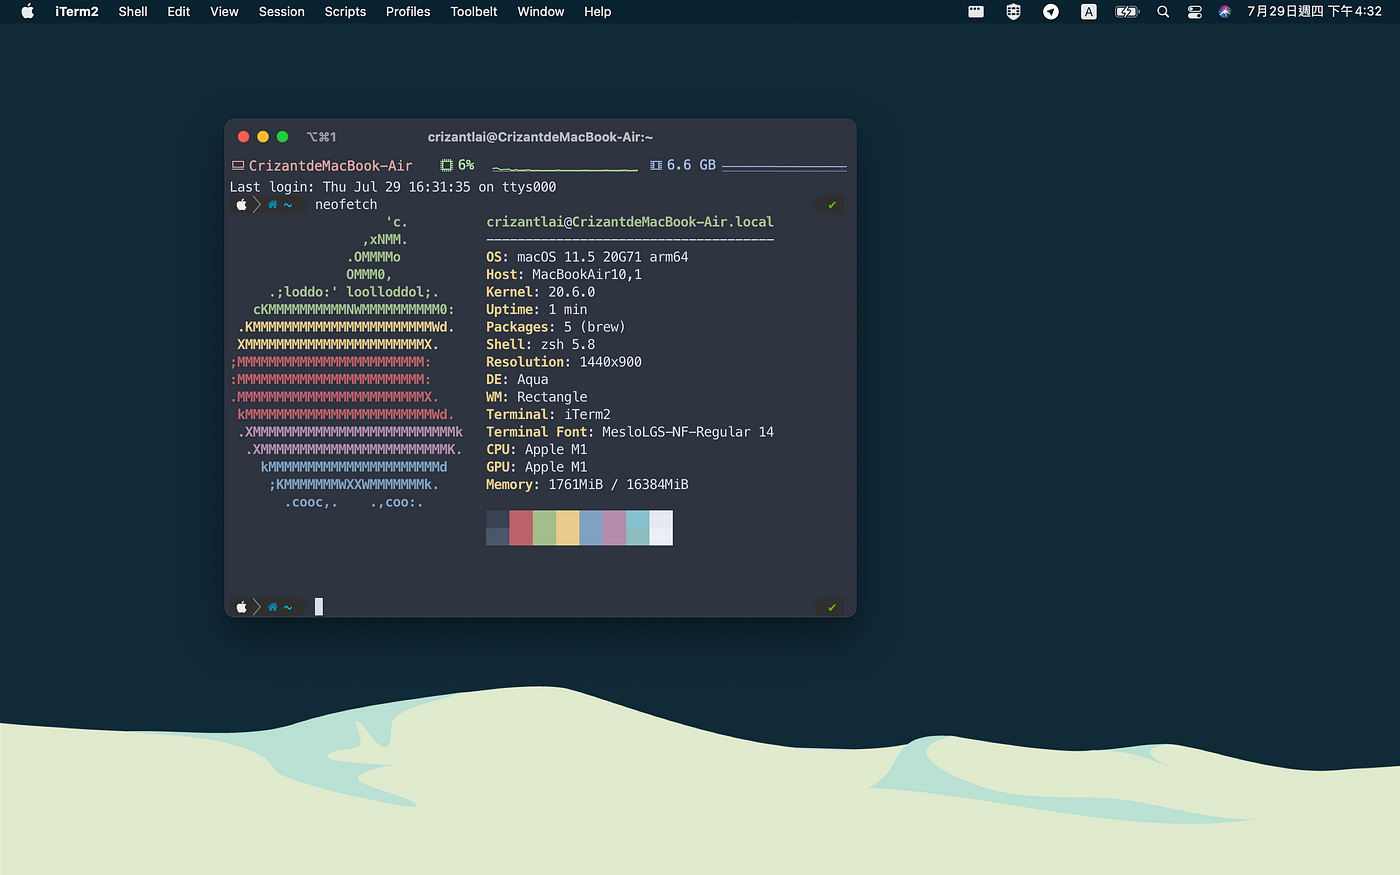
Task: Click the blue memory usage graph
Action: (x=784, y=167)
